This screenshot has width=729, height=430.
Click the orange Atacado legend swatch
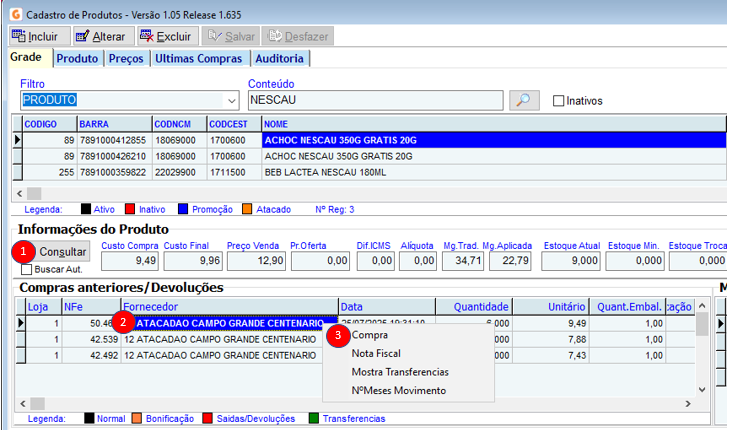coord(247,209)
